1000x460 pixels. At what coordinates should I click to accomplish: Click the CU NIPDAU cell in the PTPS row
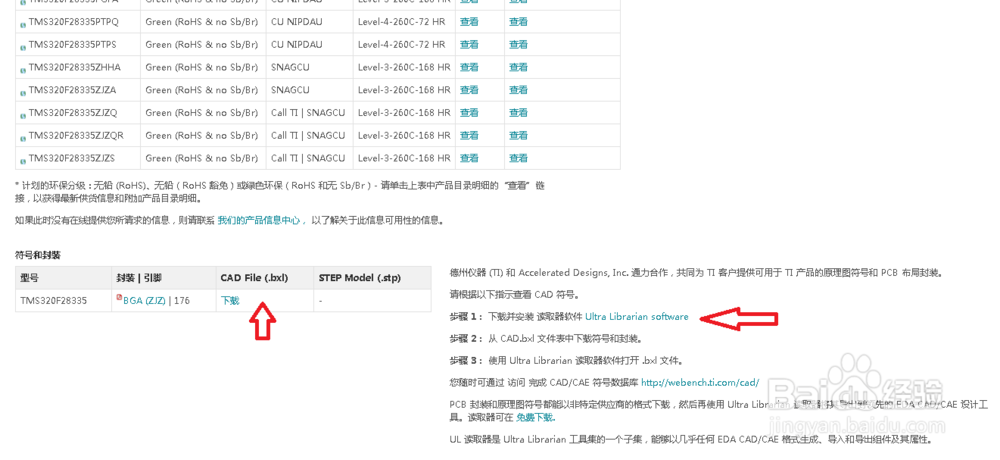297,45
